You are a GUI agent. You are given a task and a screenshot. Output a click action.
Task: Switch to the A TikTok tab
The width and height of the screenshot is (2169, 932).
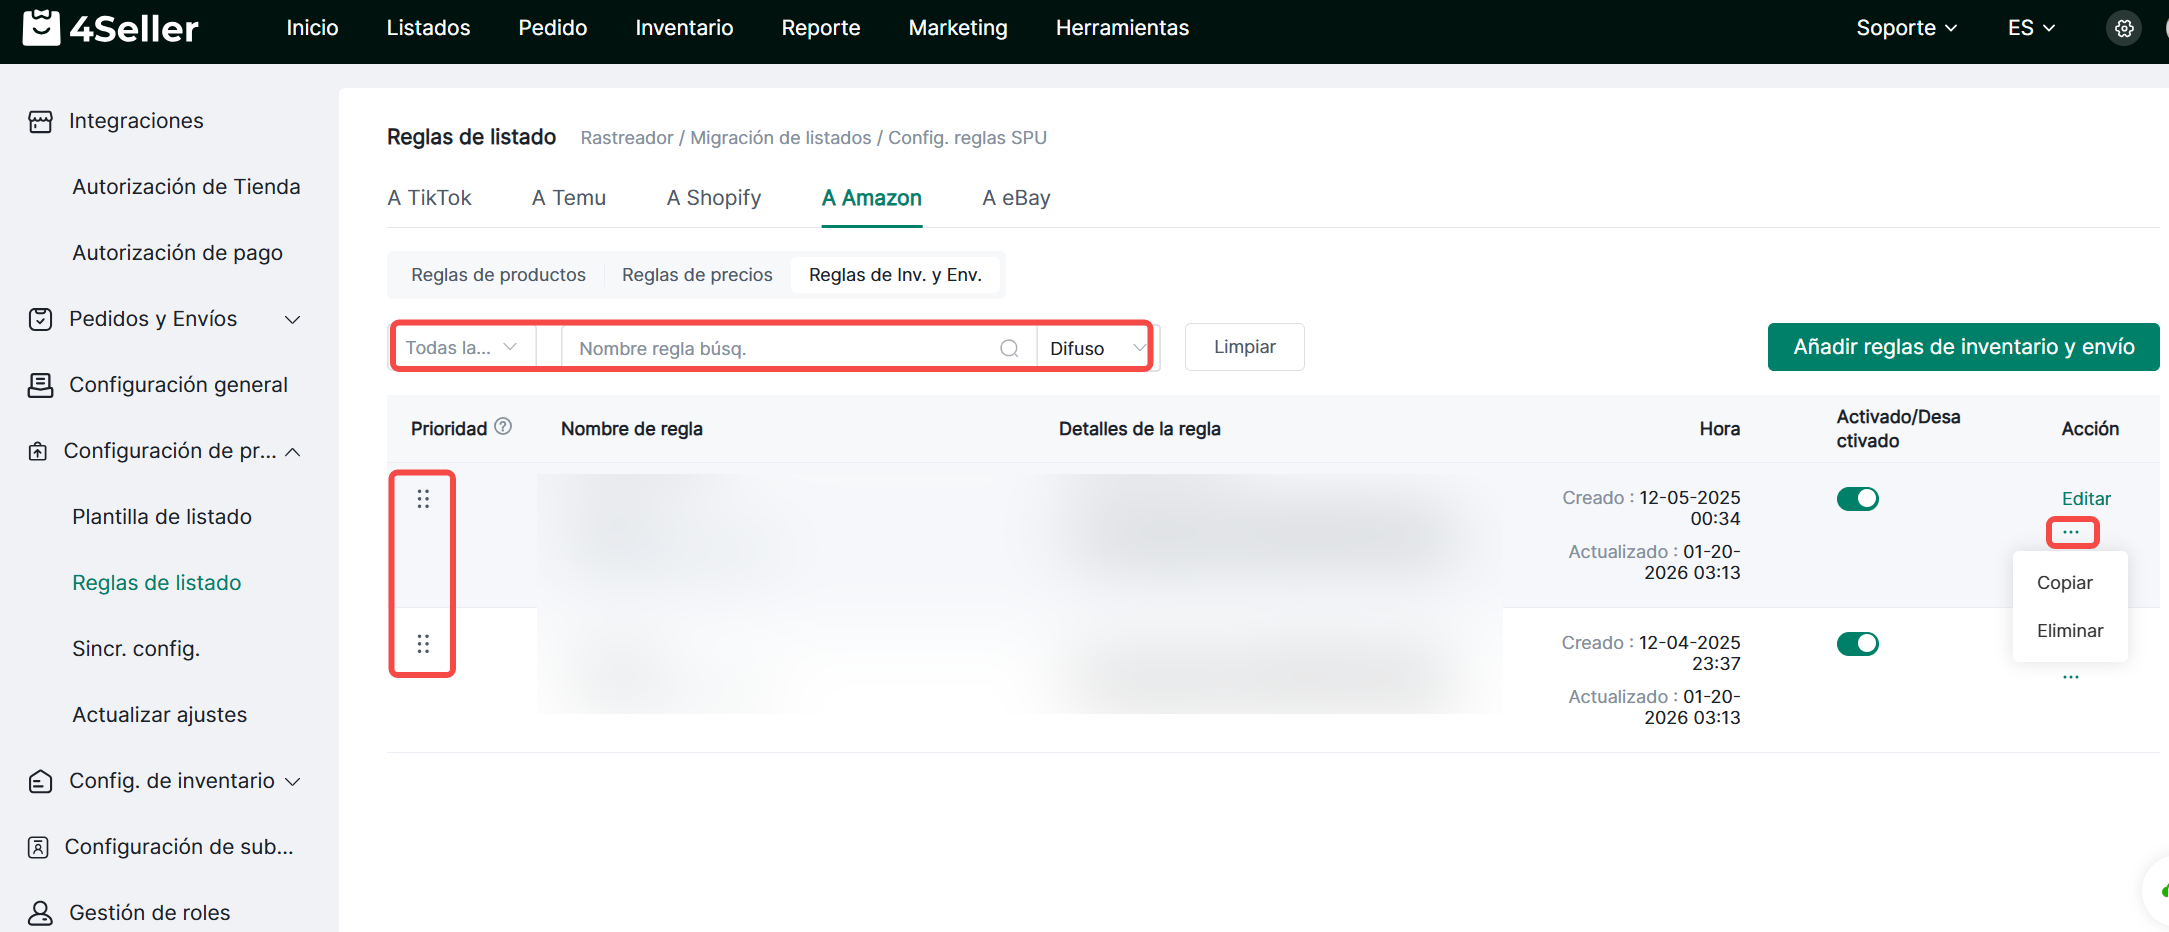tap(429, 198)
